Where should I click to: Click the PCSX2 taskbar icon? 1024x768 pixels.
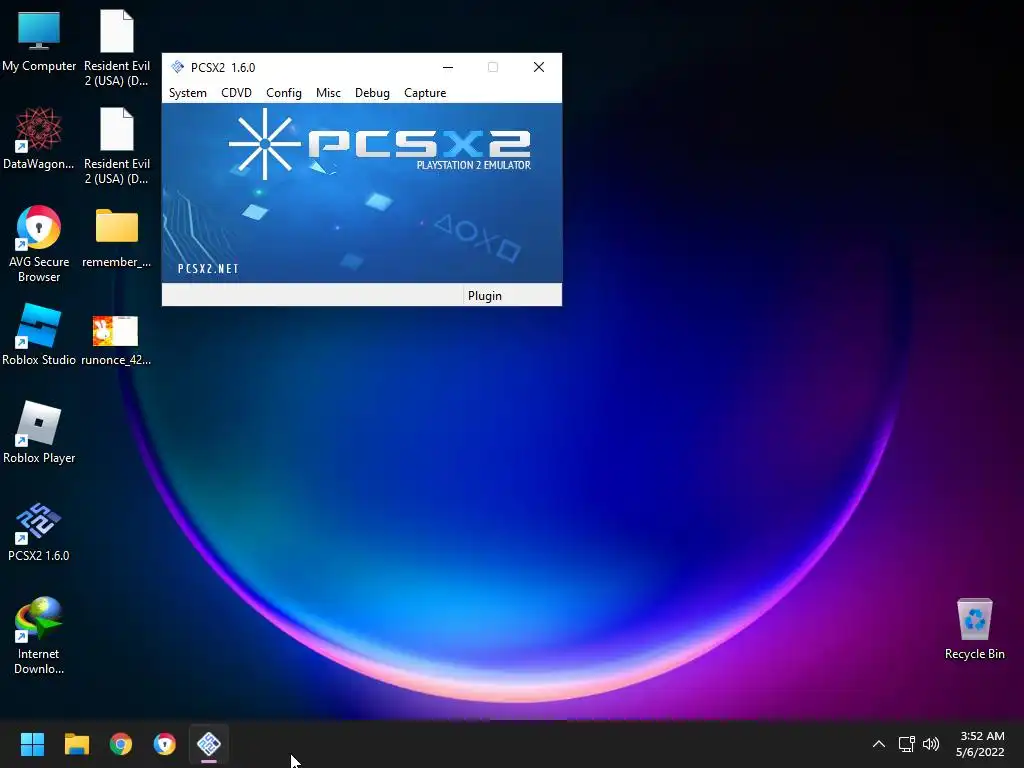(x=209, y=744)
